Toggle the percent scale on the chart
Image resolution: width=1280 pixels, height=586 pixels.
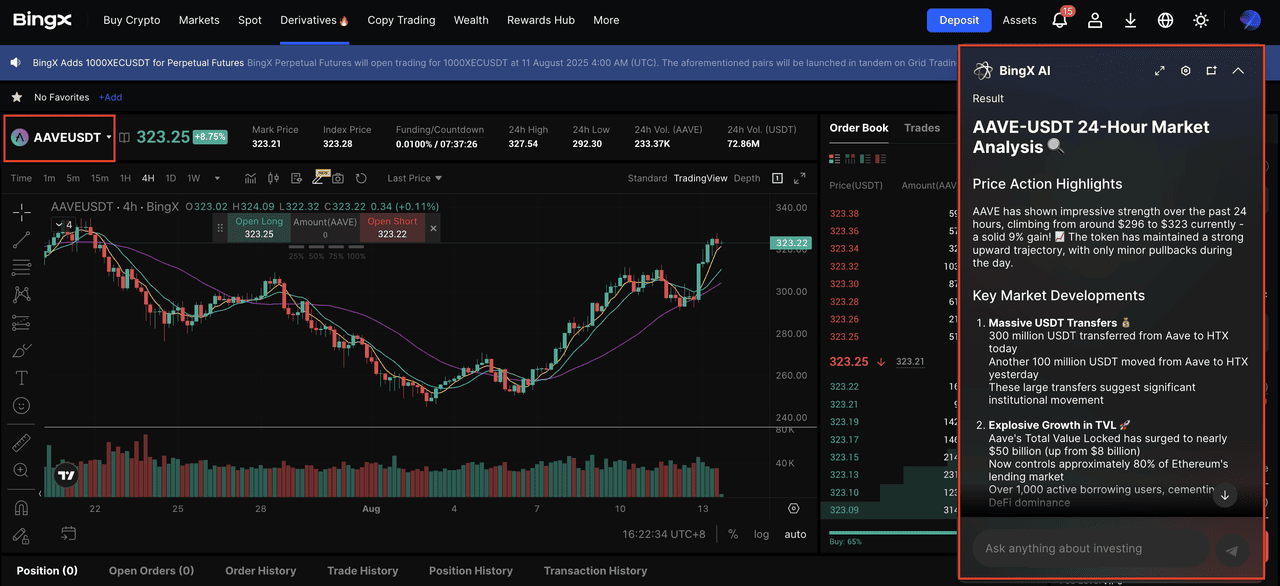pyautogui.click(x=733, y=534)
